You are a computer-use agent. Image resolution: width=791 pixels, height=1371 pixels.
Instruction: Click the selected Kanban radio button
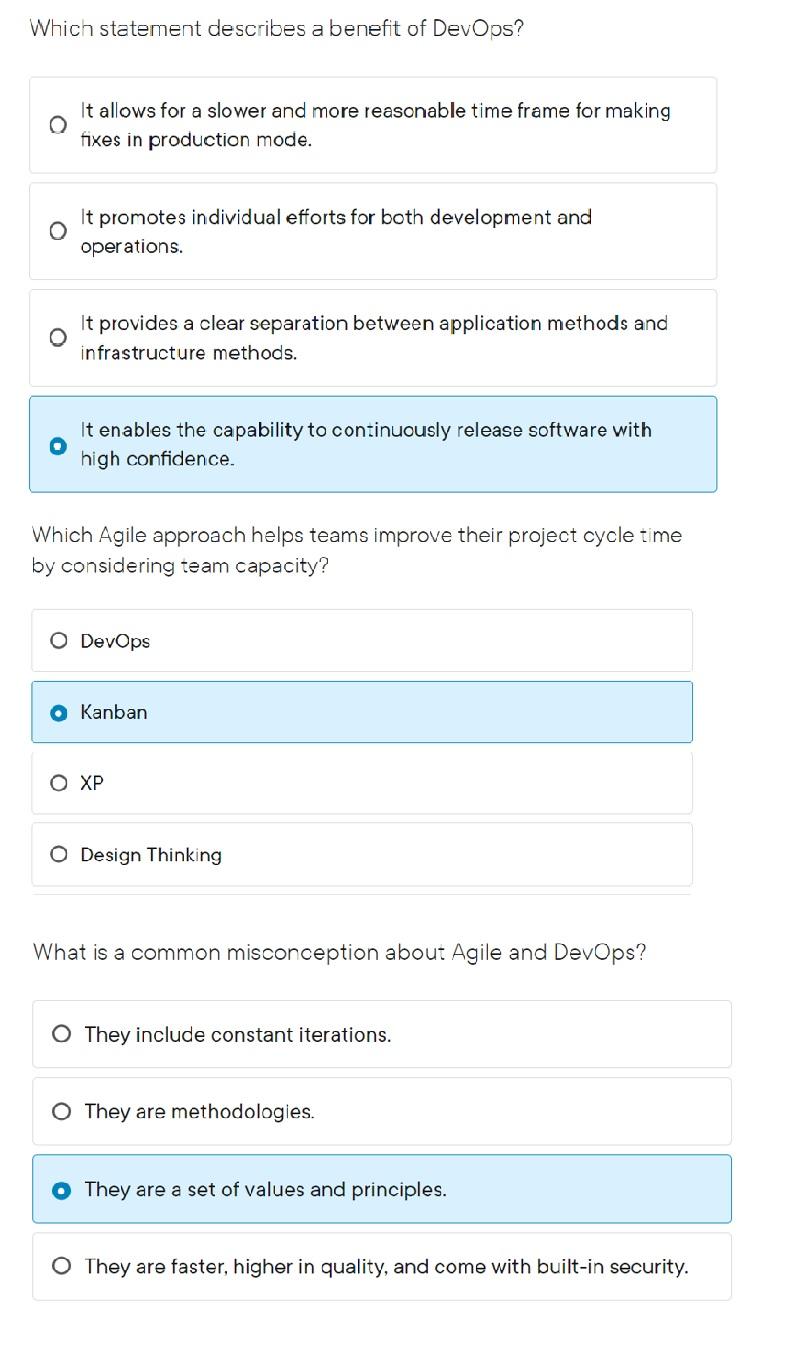tap(59, 712)
